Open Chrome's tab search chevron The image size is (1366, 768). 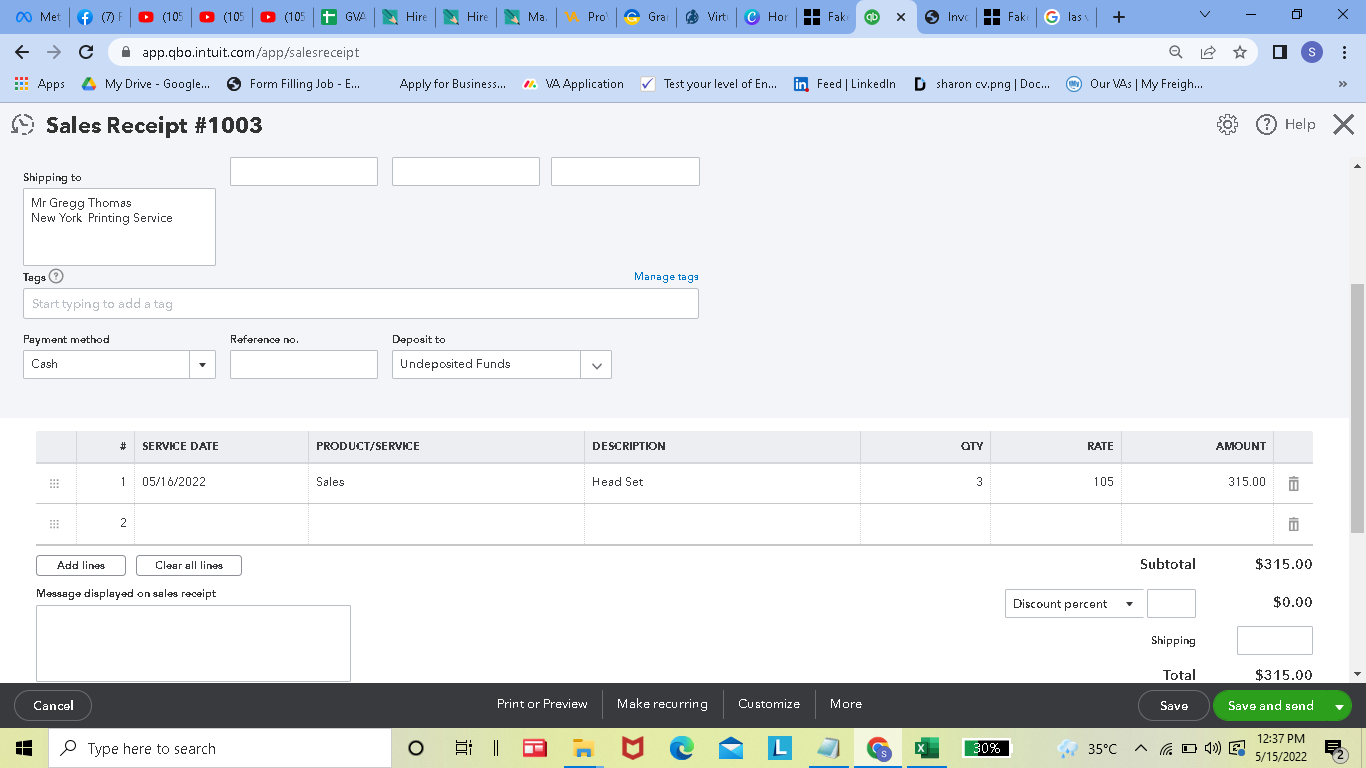coord(1204,16)
